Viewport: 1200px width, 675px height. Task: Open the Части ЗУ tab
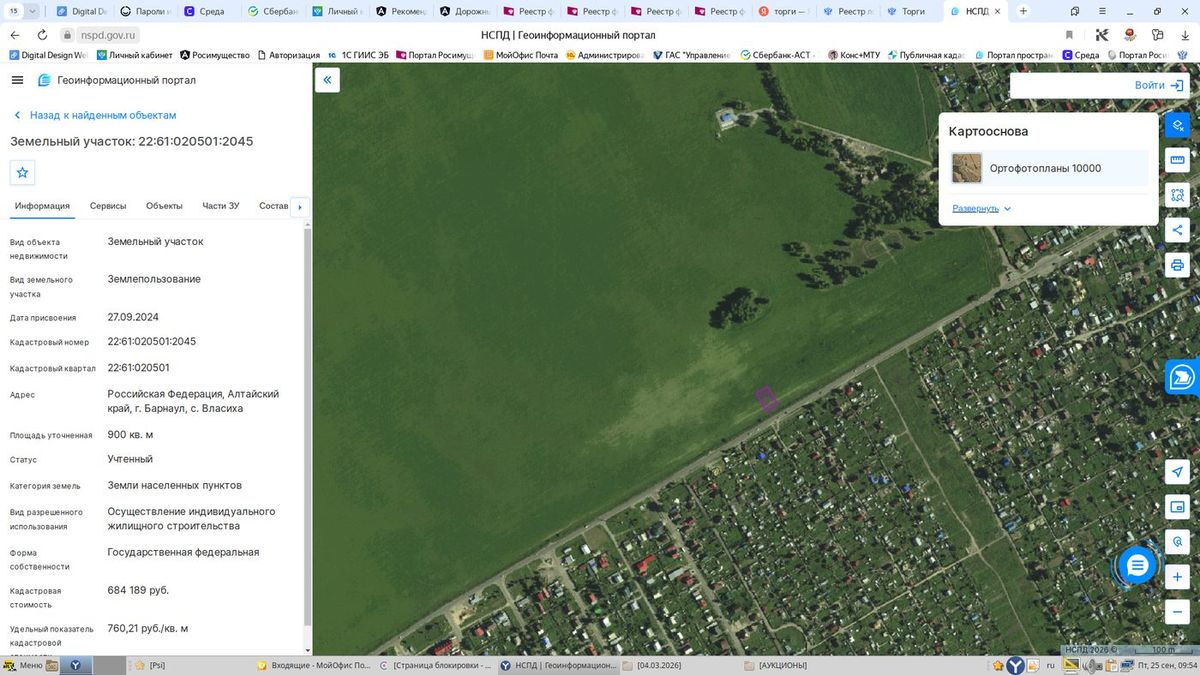[x=221, y=206]
